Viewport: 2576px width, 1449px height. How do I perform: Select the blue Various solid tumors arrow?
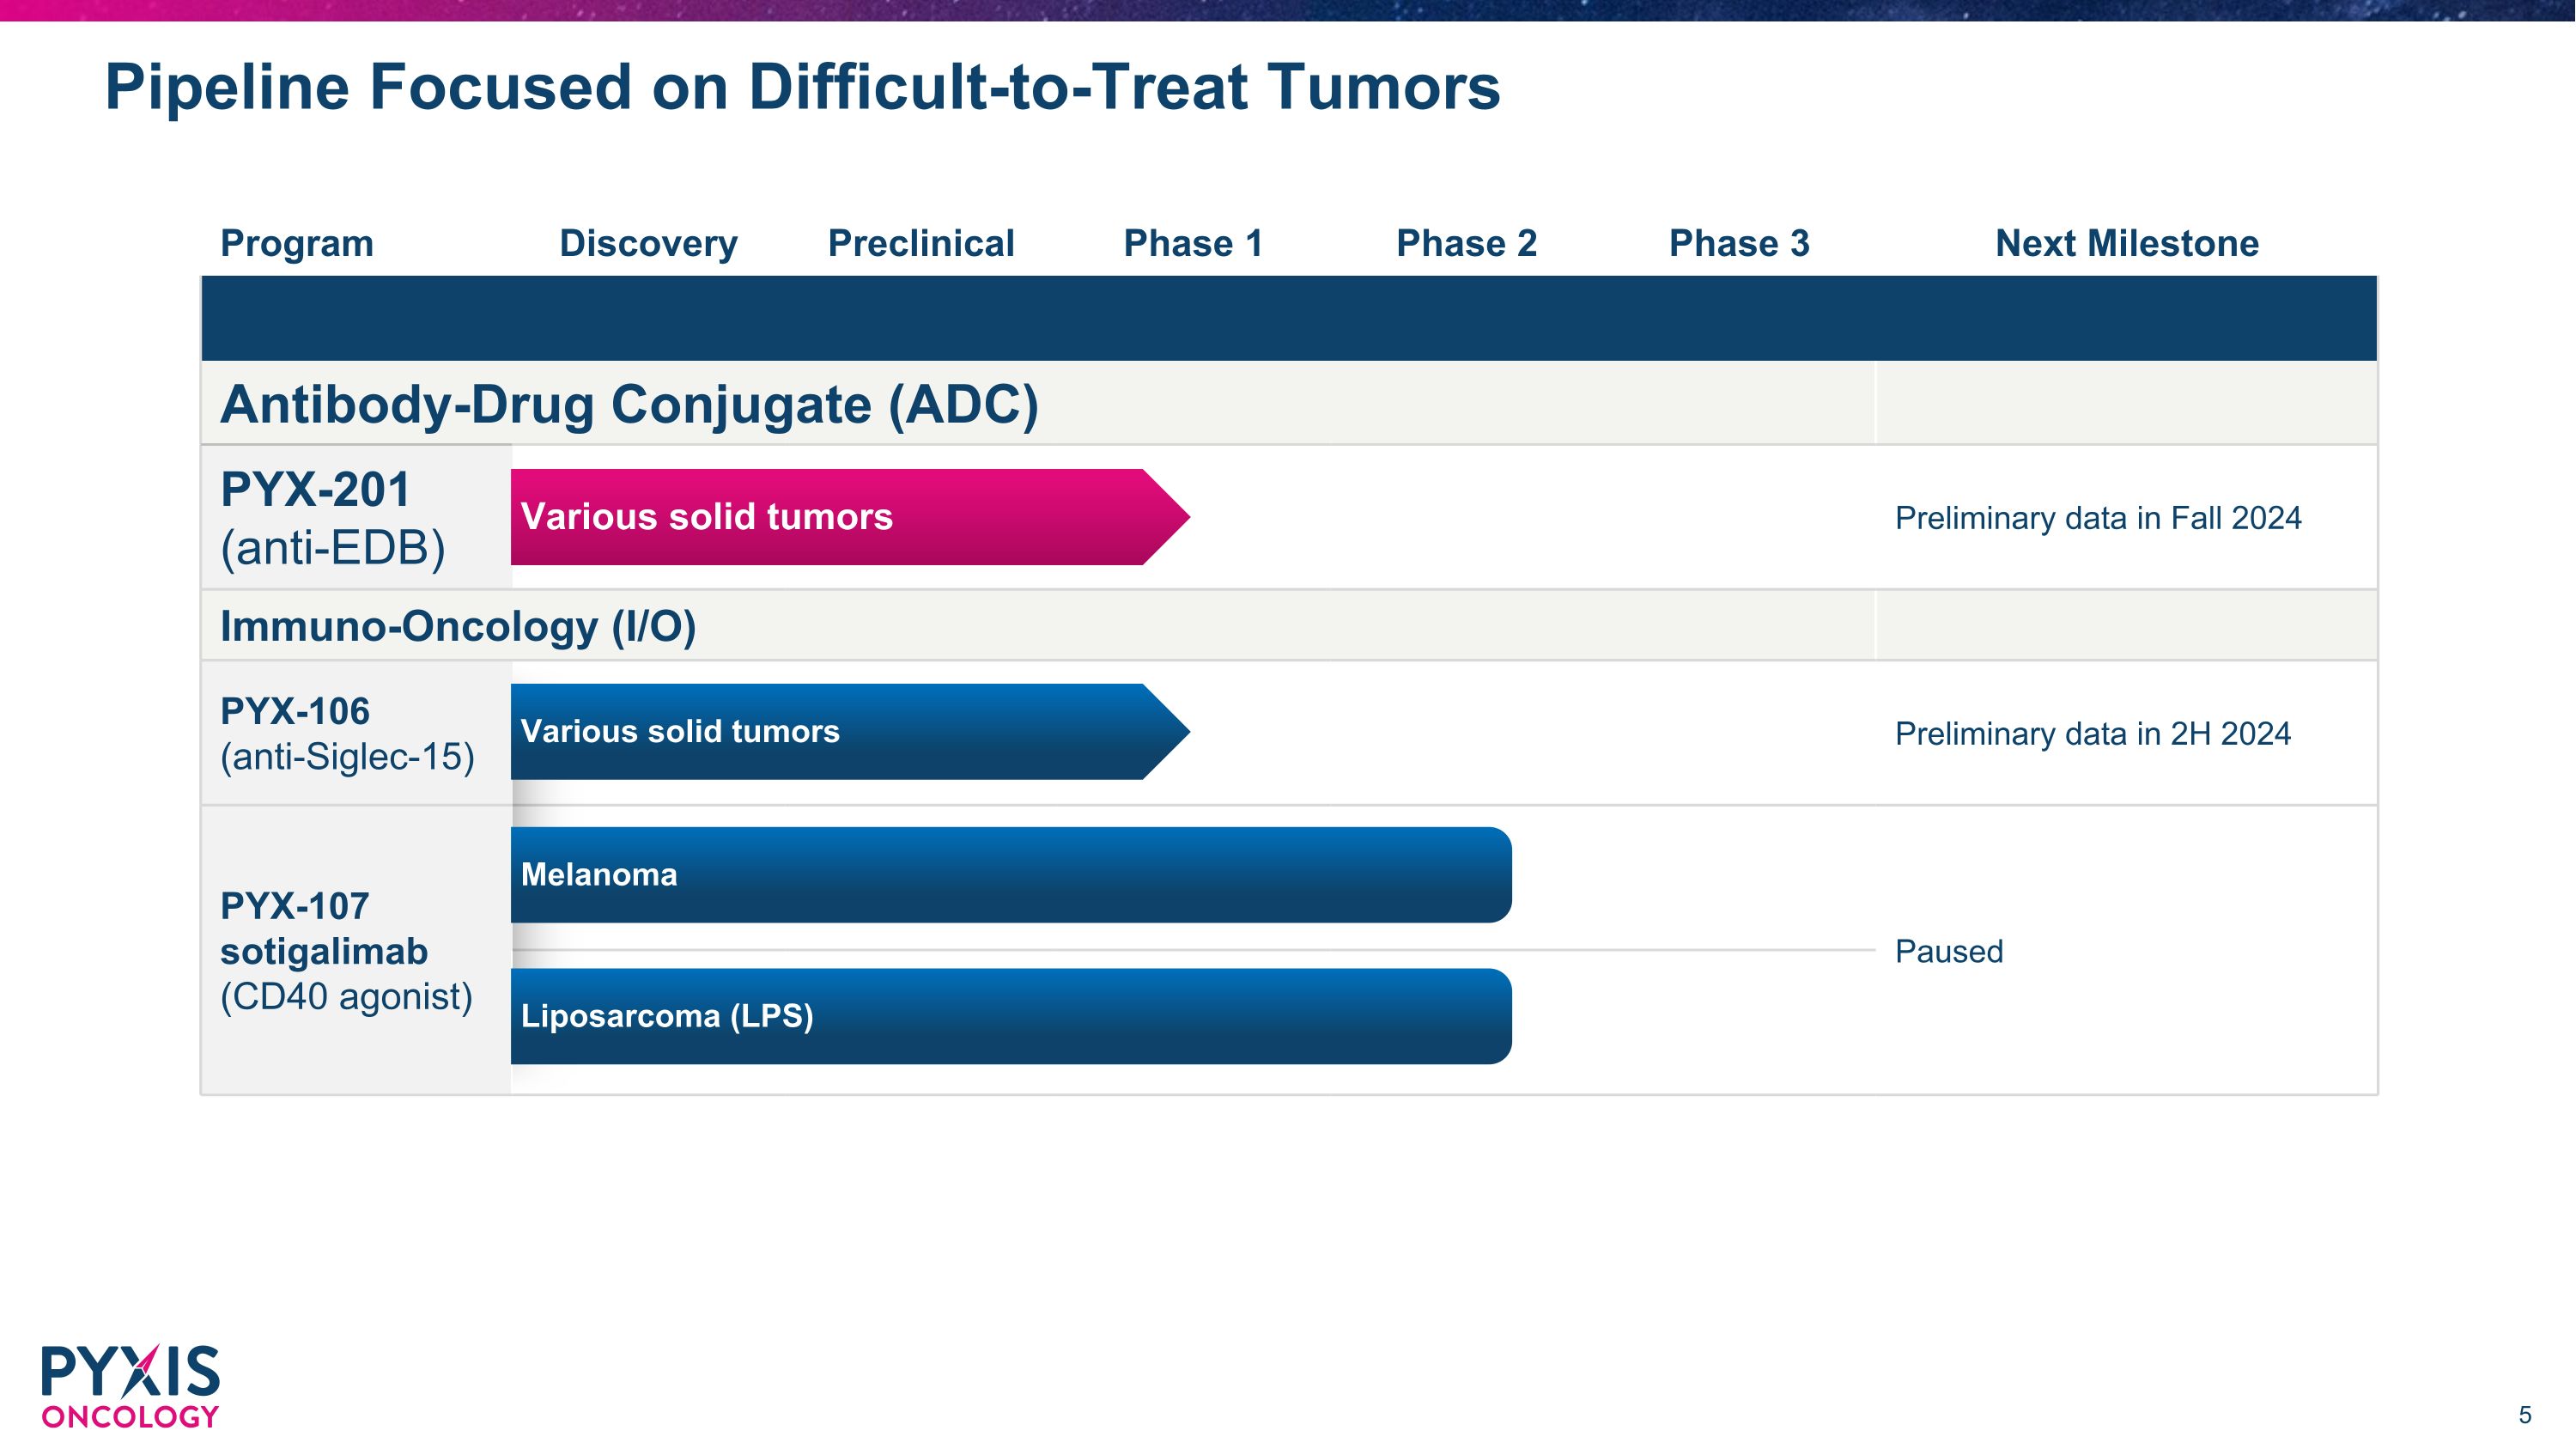point(850,732)
